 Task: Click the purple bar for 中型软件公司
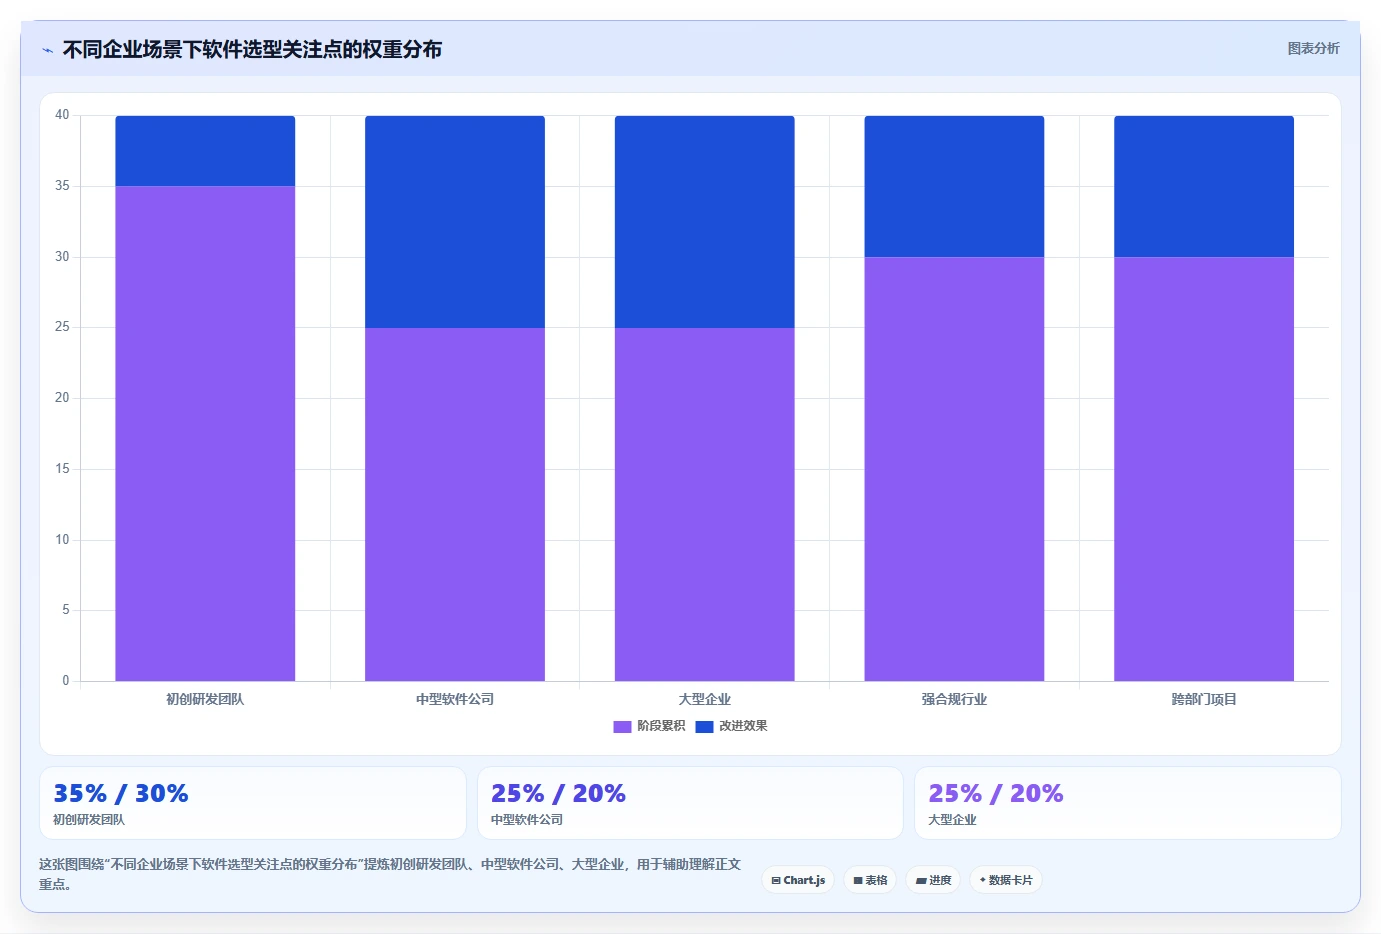455,504
